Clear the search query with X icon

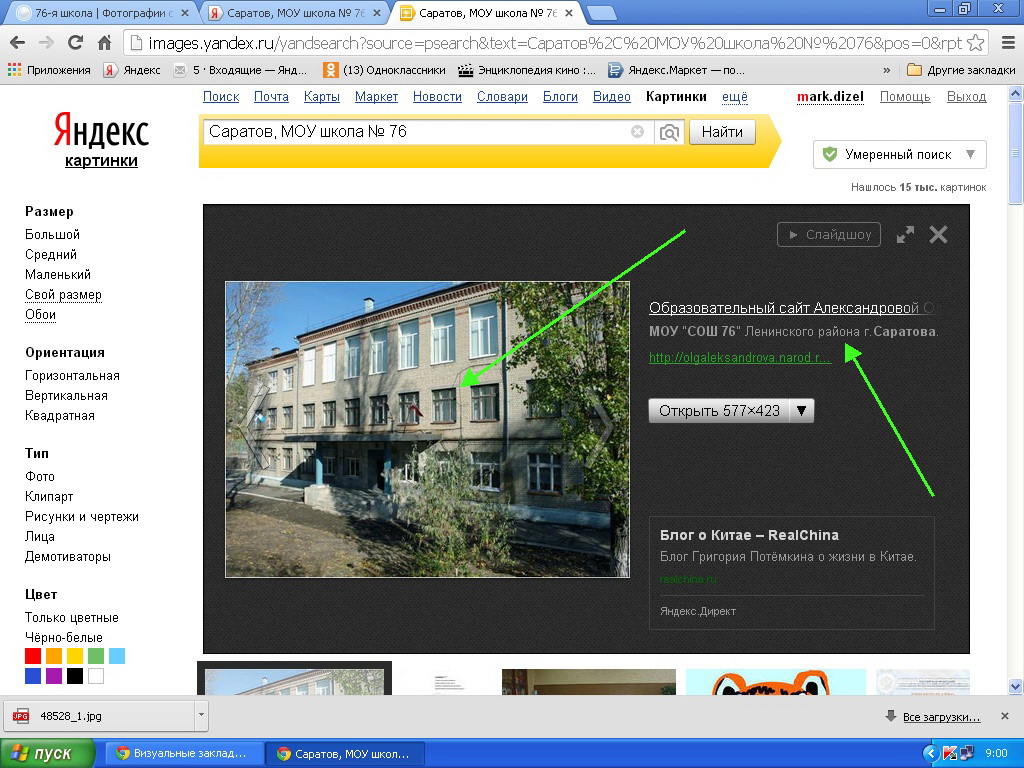pos(637,132)
